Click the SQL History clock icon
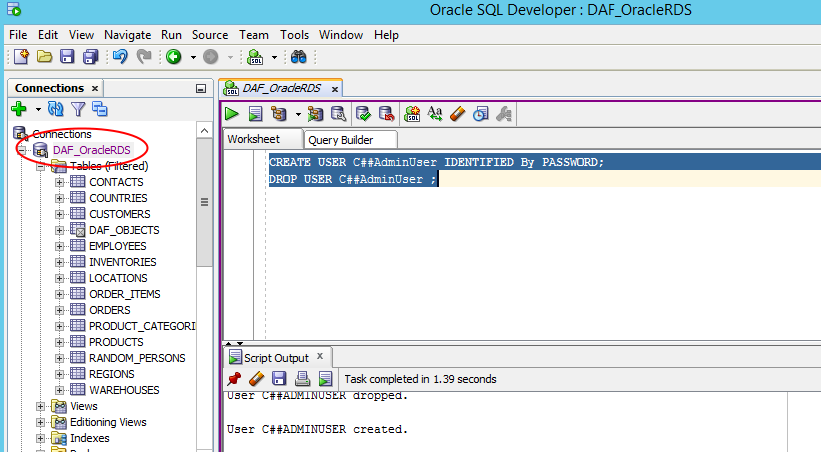Screen dimensions: 821x452 (481, 114)
